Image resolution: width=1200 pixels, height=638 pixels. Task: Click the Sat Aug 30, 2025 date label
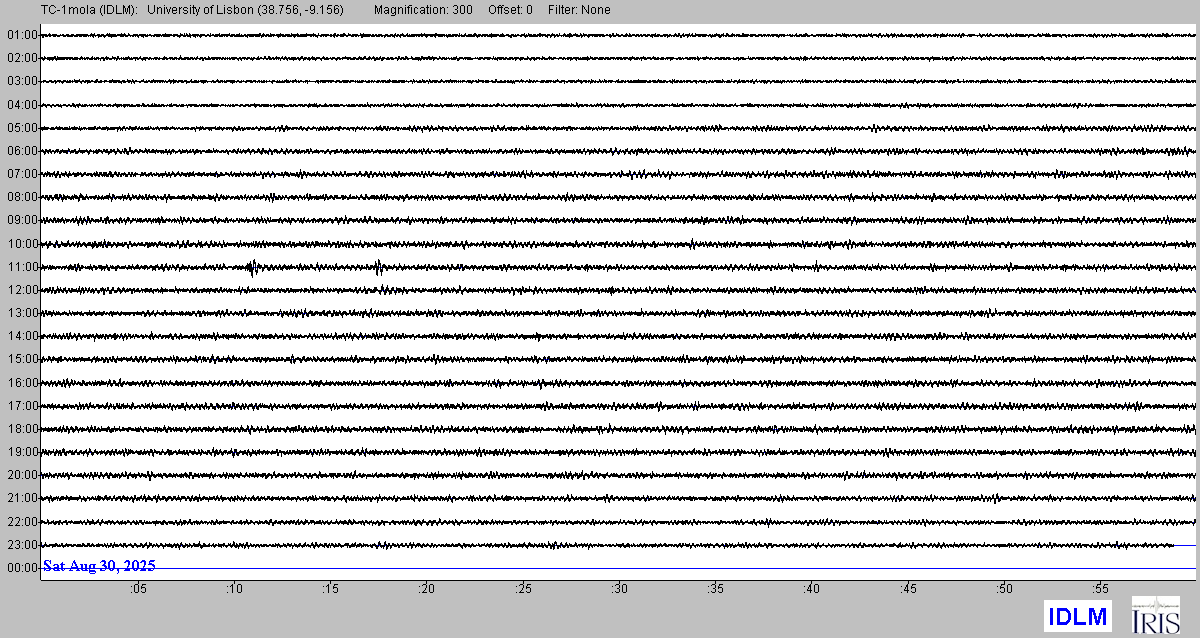(99, 566)
